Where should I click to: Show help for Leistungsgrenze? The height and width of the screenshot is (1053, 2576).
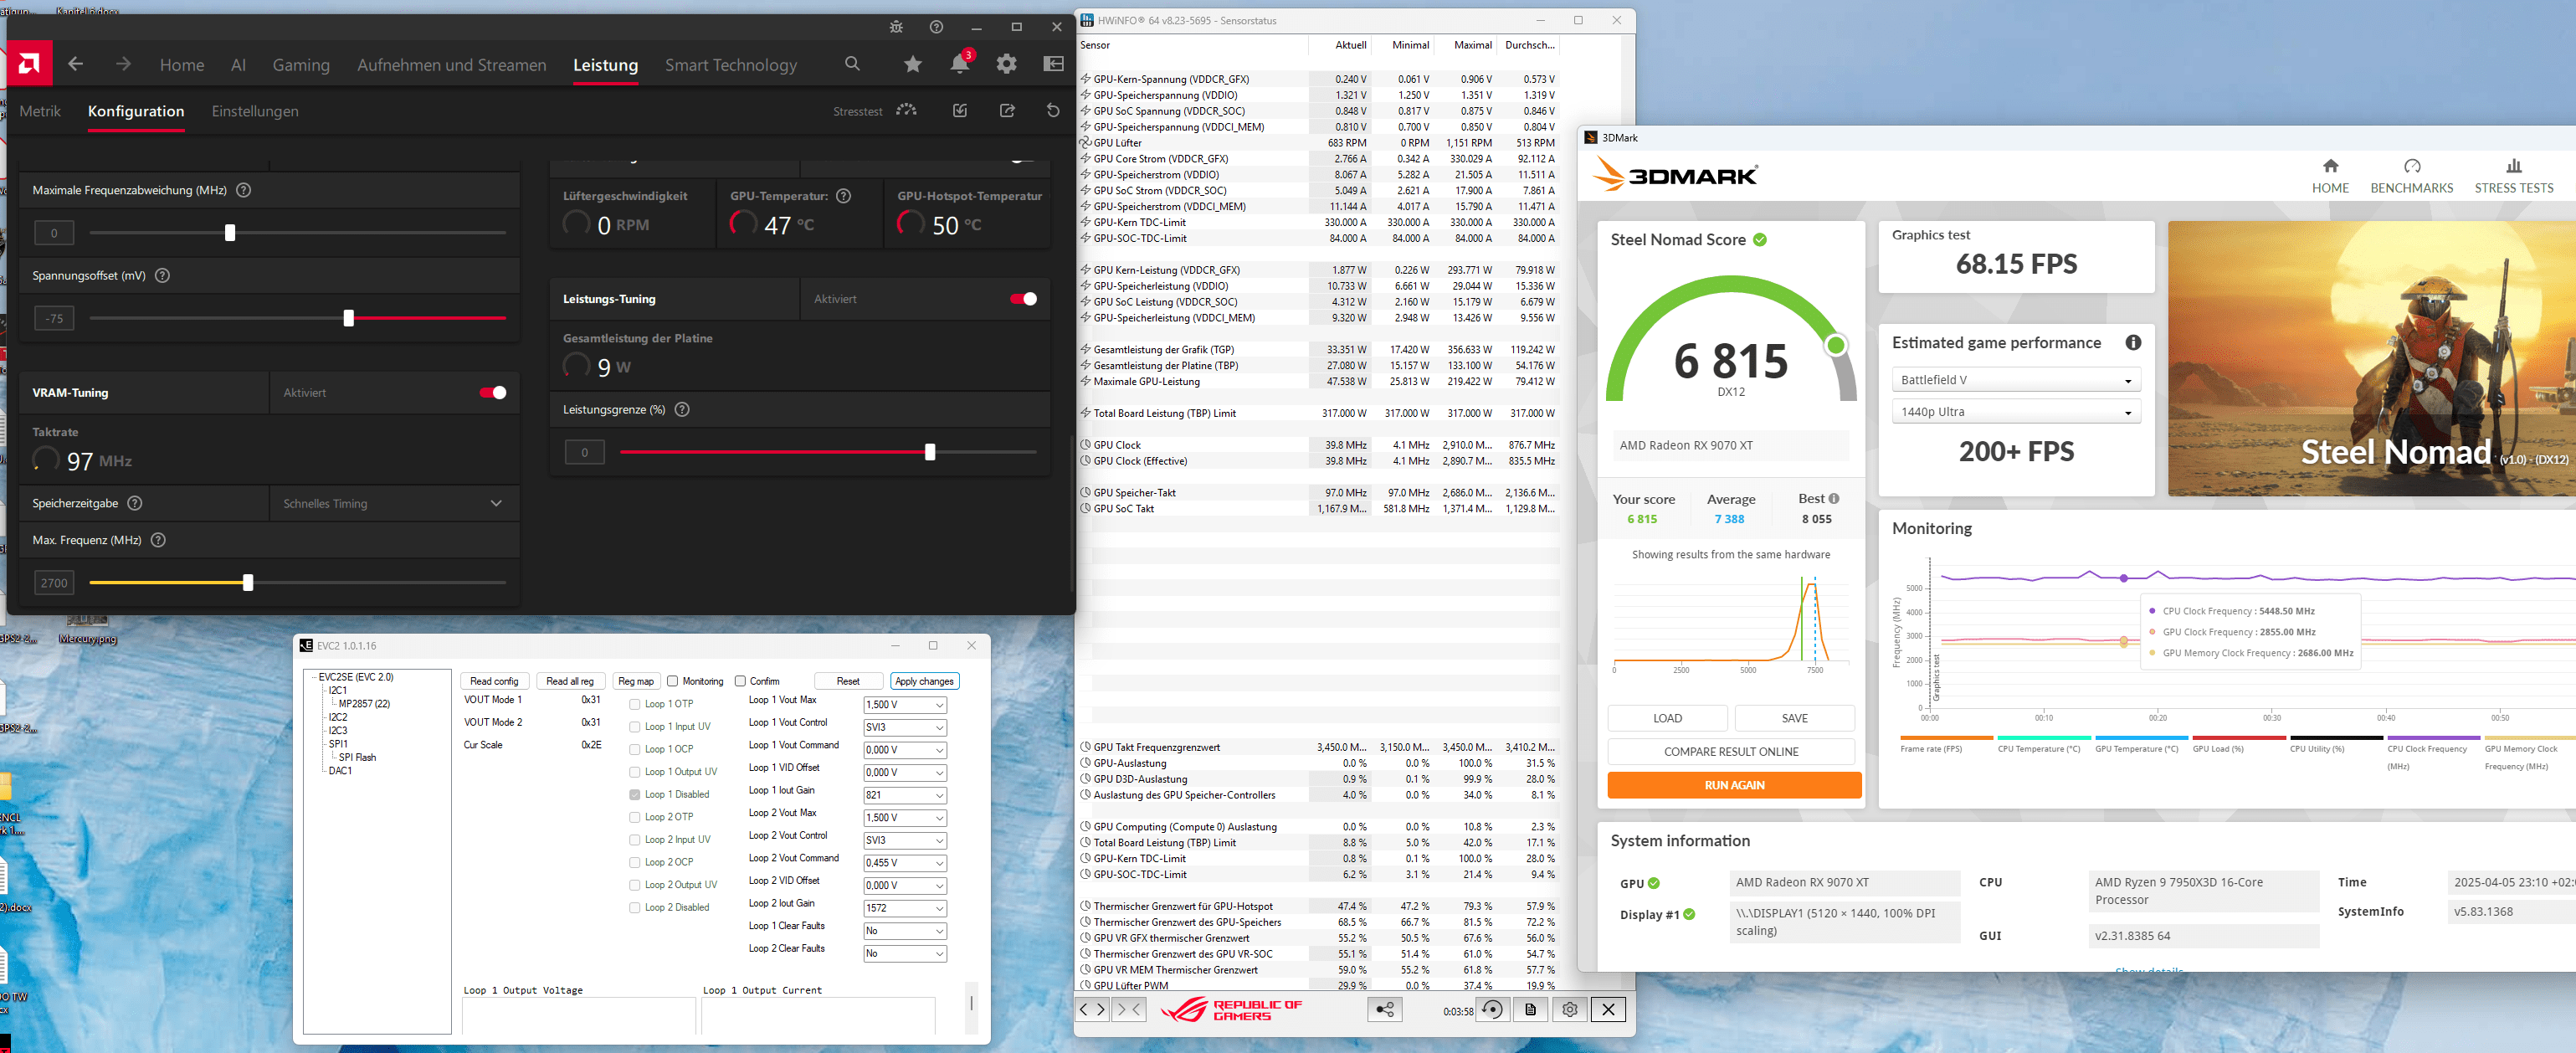coord(682,409)
